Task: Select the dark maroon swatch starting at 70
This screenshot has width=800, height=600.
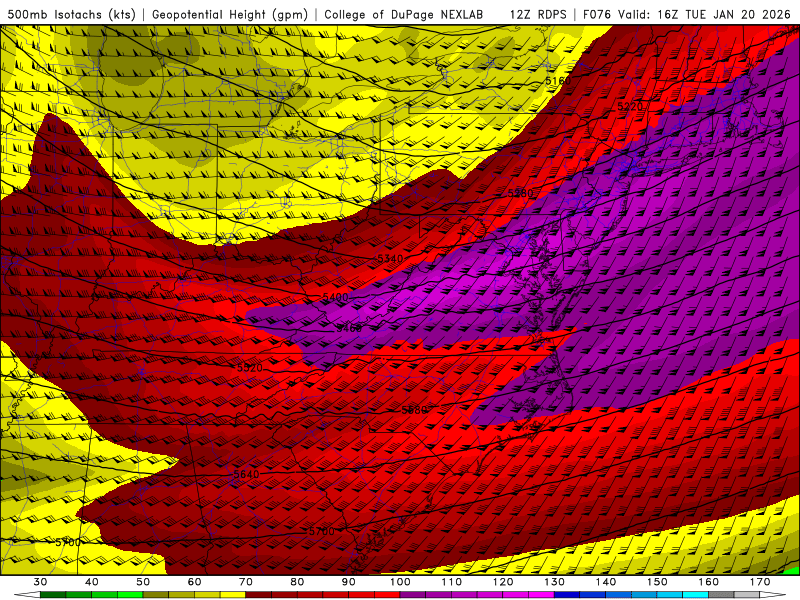Action: tap(259, 595)
